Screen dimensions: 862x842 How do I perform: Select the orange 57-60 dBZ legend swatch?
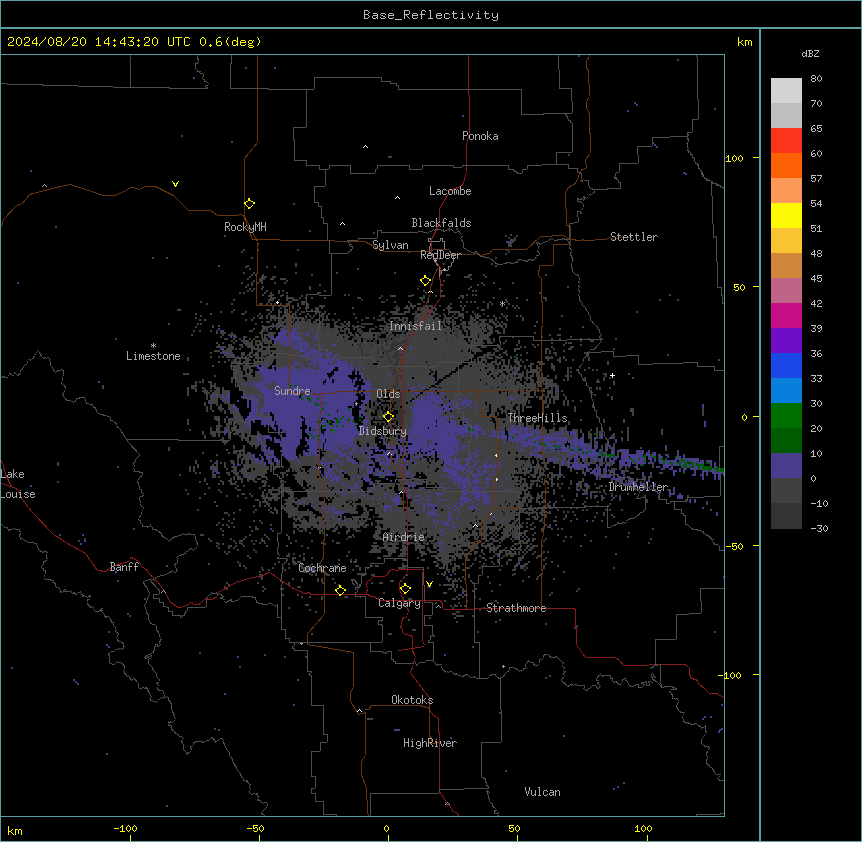pos(786,165)
